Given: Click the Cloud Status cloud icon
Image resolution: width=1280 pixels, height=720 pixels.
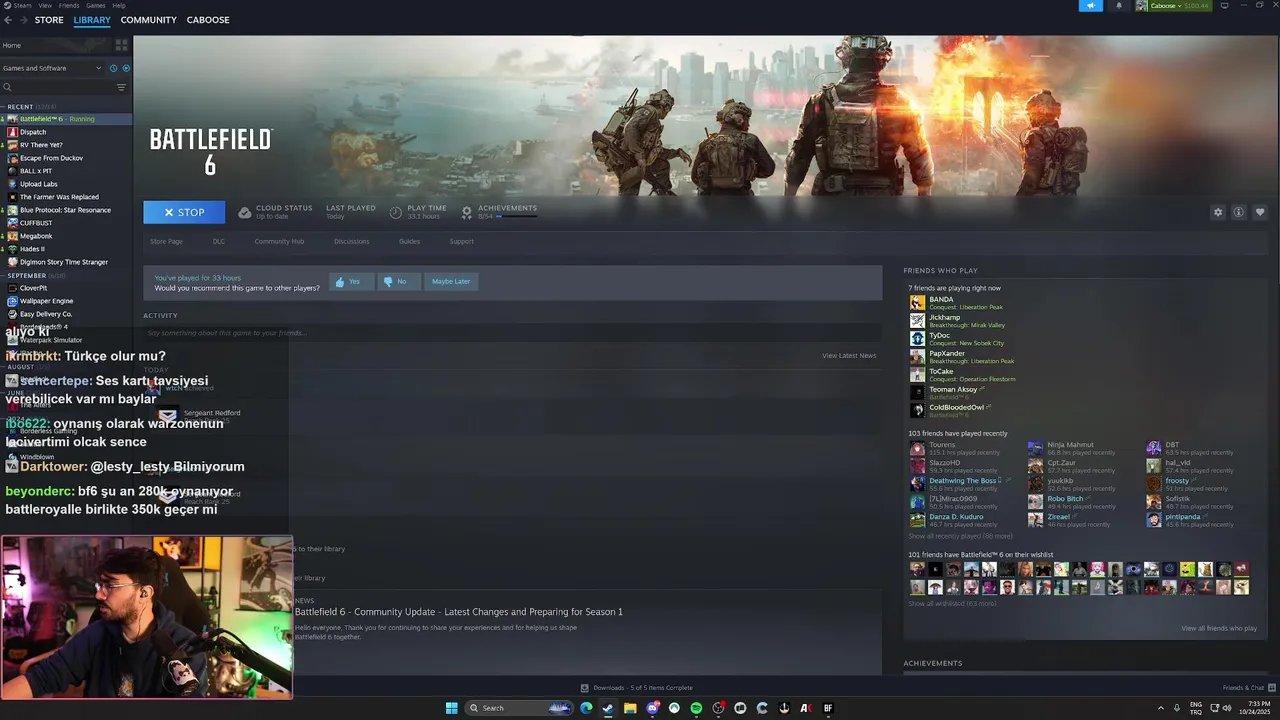Looking at the screenshot, I should 245,212.
